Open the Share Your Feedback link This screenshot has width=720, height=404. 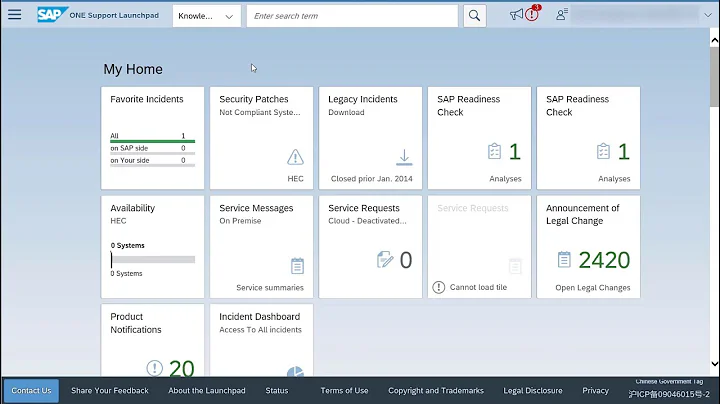(110, 391)
